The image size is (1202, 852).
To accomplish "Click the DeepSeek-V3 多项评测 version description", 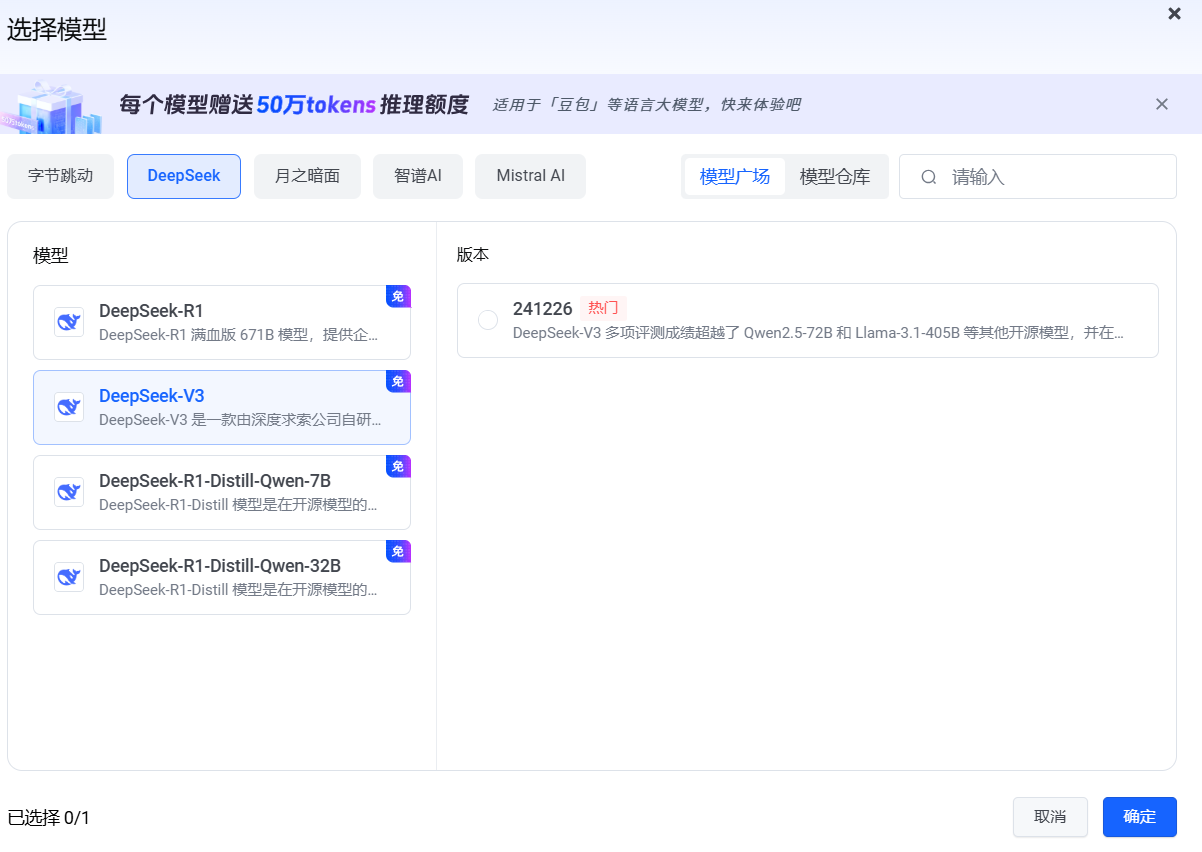I will click(818, 333).
